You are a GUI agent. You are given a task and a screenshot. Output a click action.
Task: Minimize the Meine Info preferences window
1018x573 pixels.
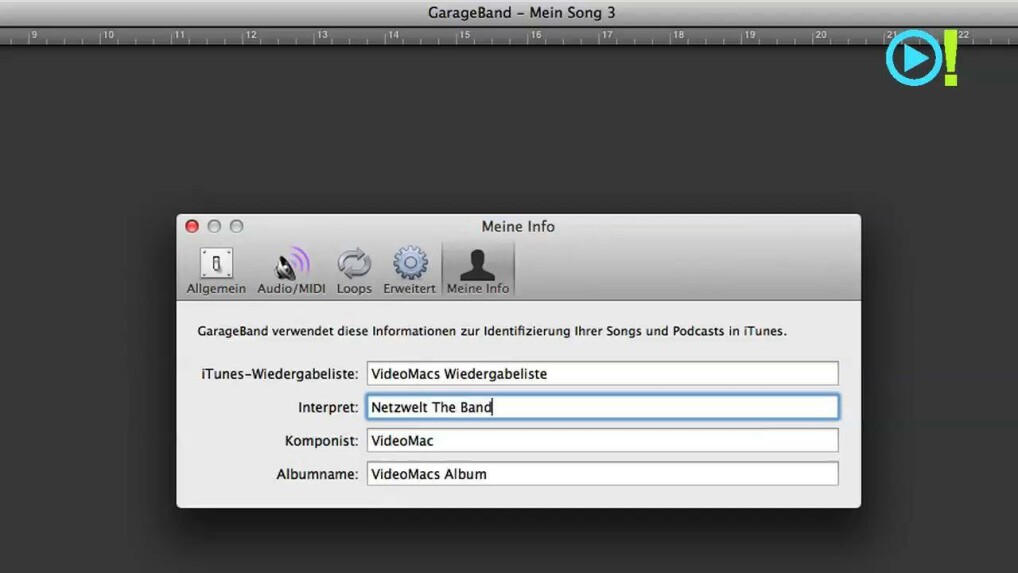214,226
